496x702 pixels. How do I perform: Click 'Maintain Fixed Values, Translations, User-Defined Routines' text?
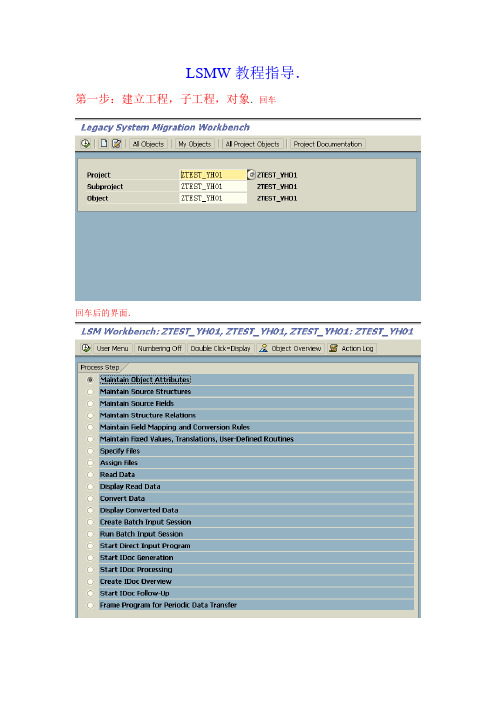[x=197, y=439]
